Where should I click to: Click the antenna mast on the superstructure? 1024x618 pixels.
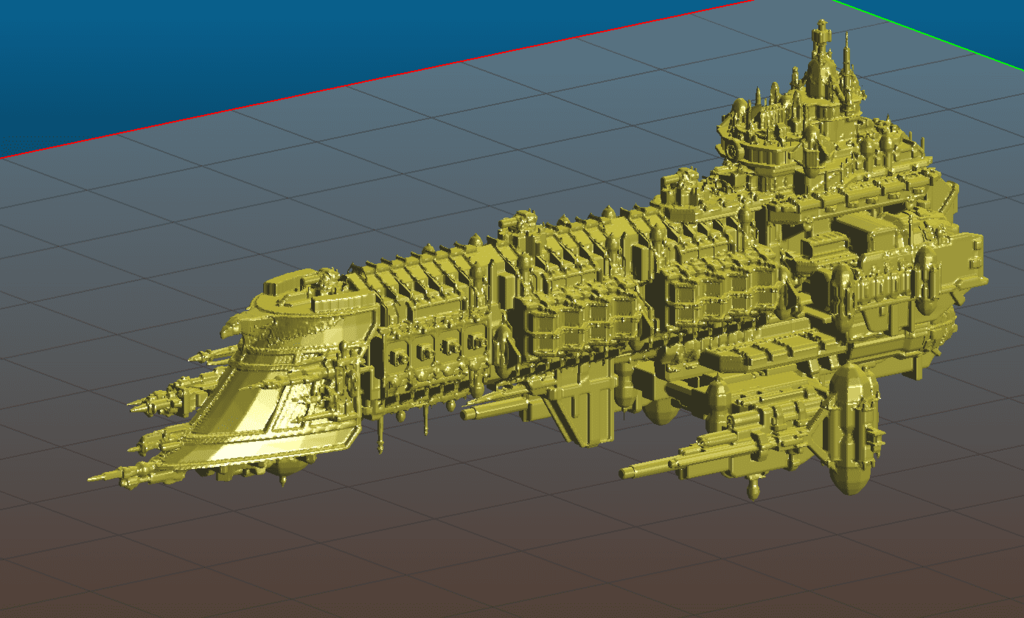(x=848, y=60)
